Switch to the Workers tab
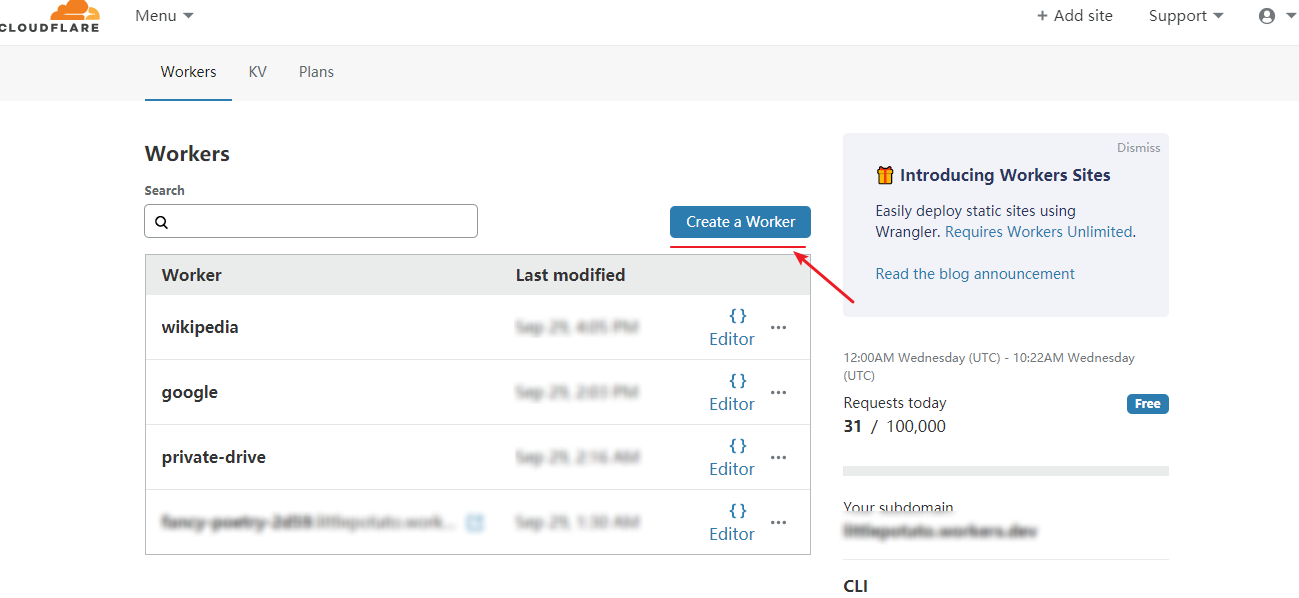The image size is (1299, 598). pos(188,72)
